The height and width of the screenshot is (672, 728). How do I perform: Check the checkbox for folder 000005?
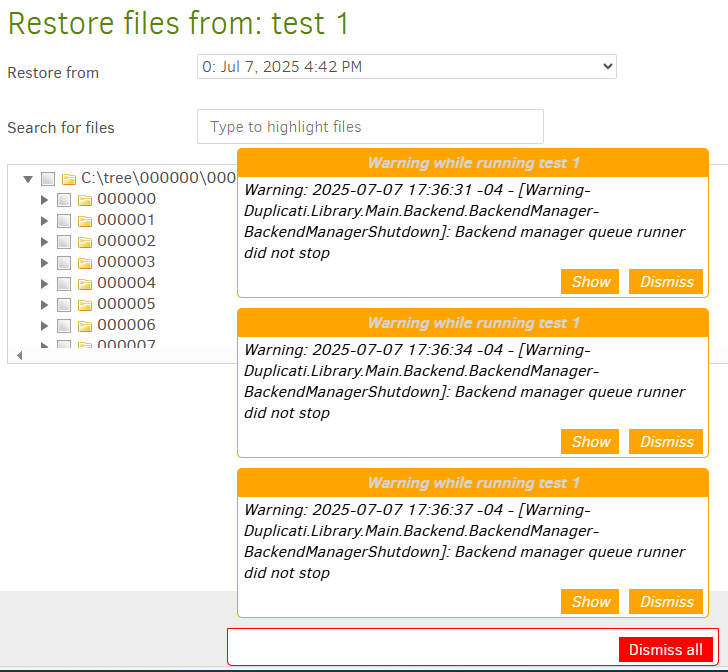[x=64, y=305]
